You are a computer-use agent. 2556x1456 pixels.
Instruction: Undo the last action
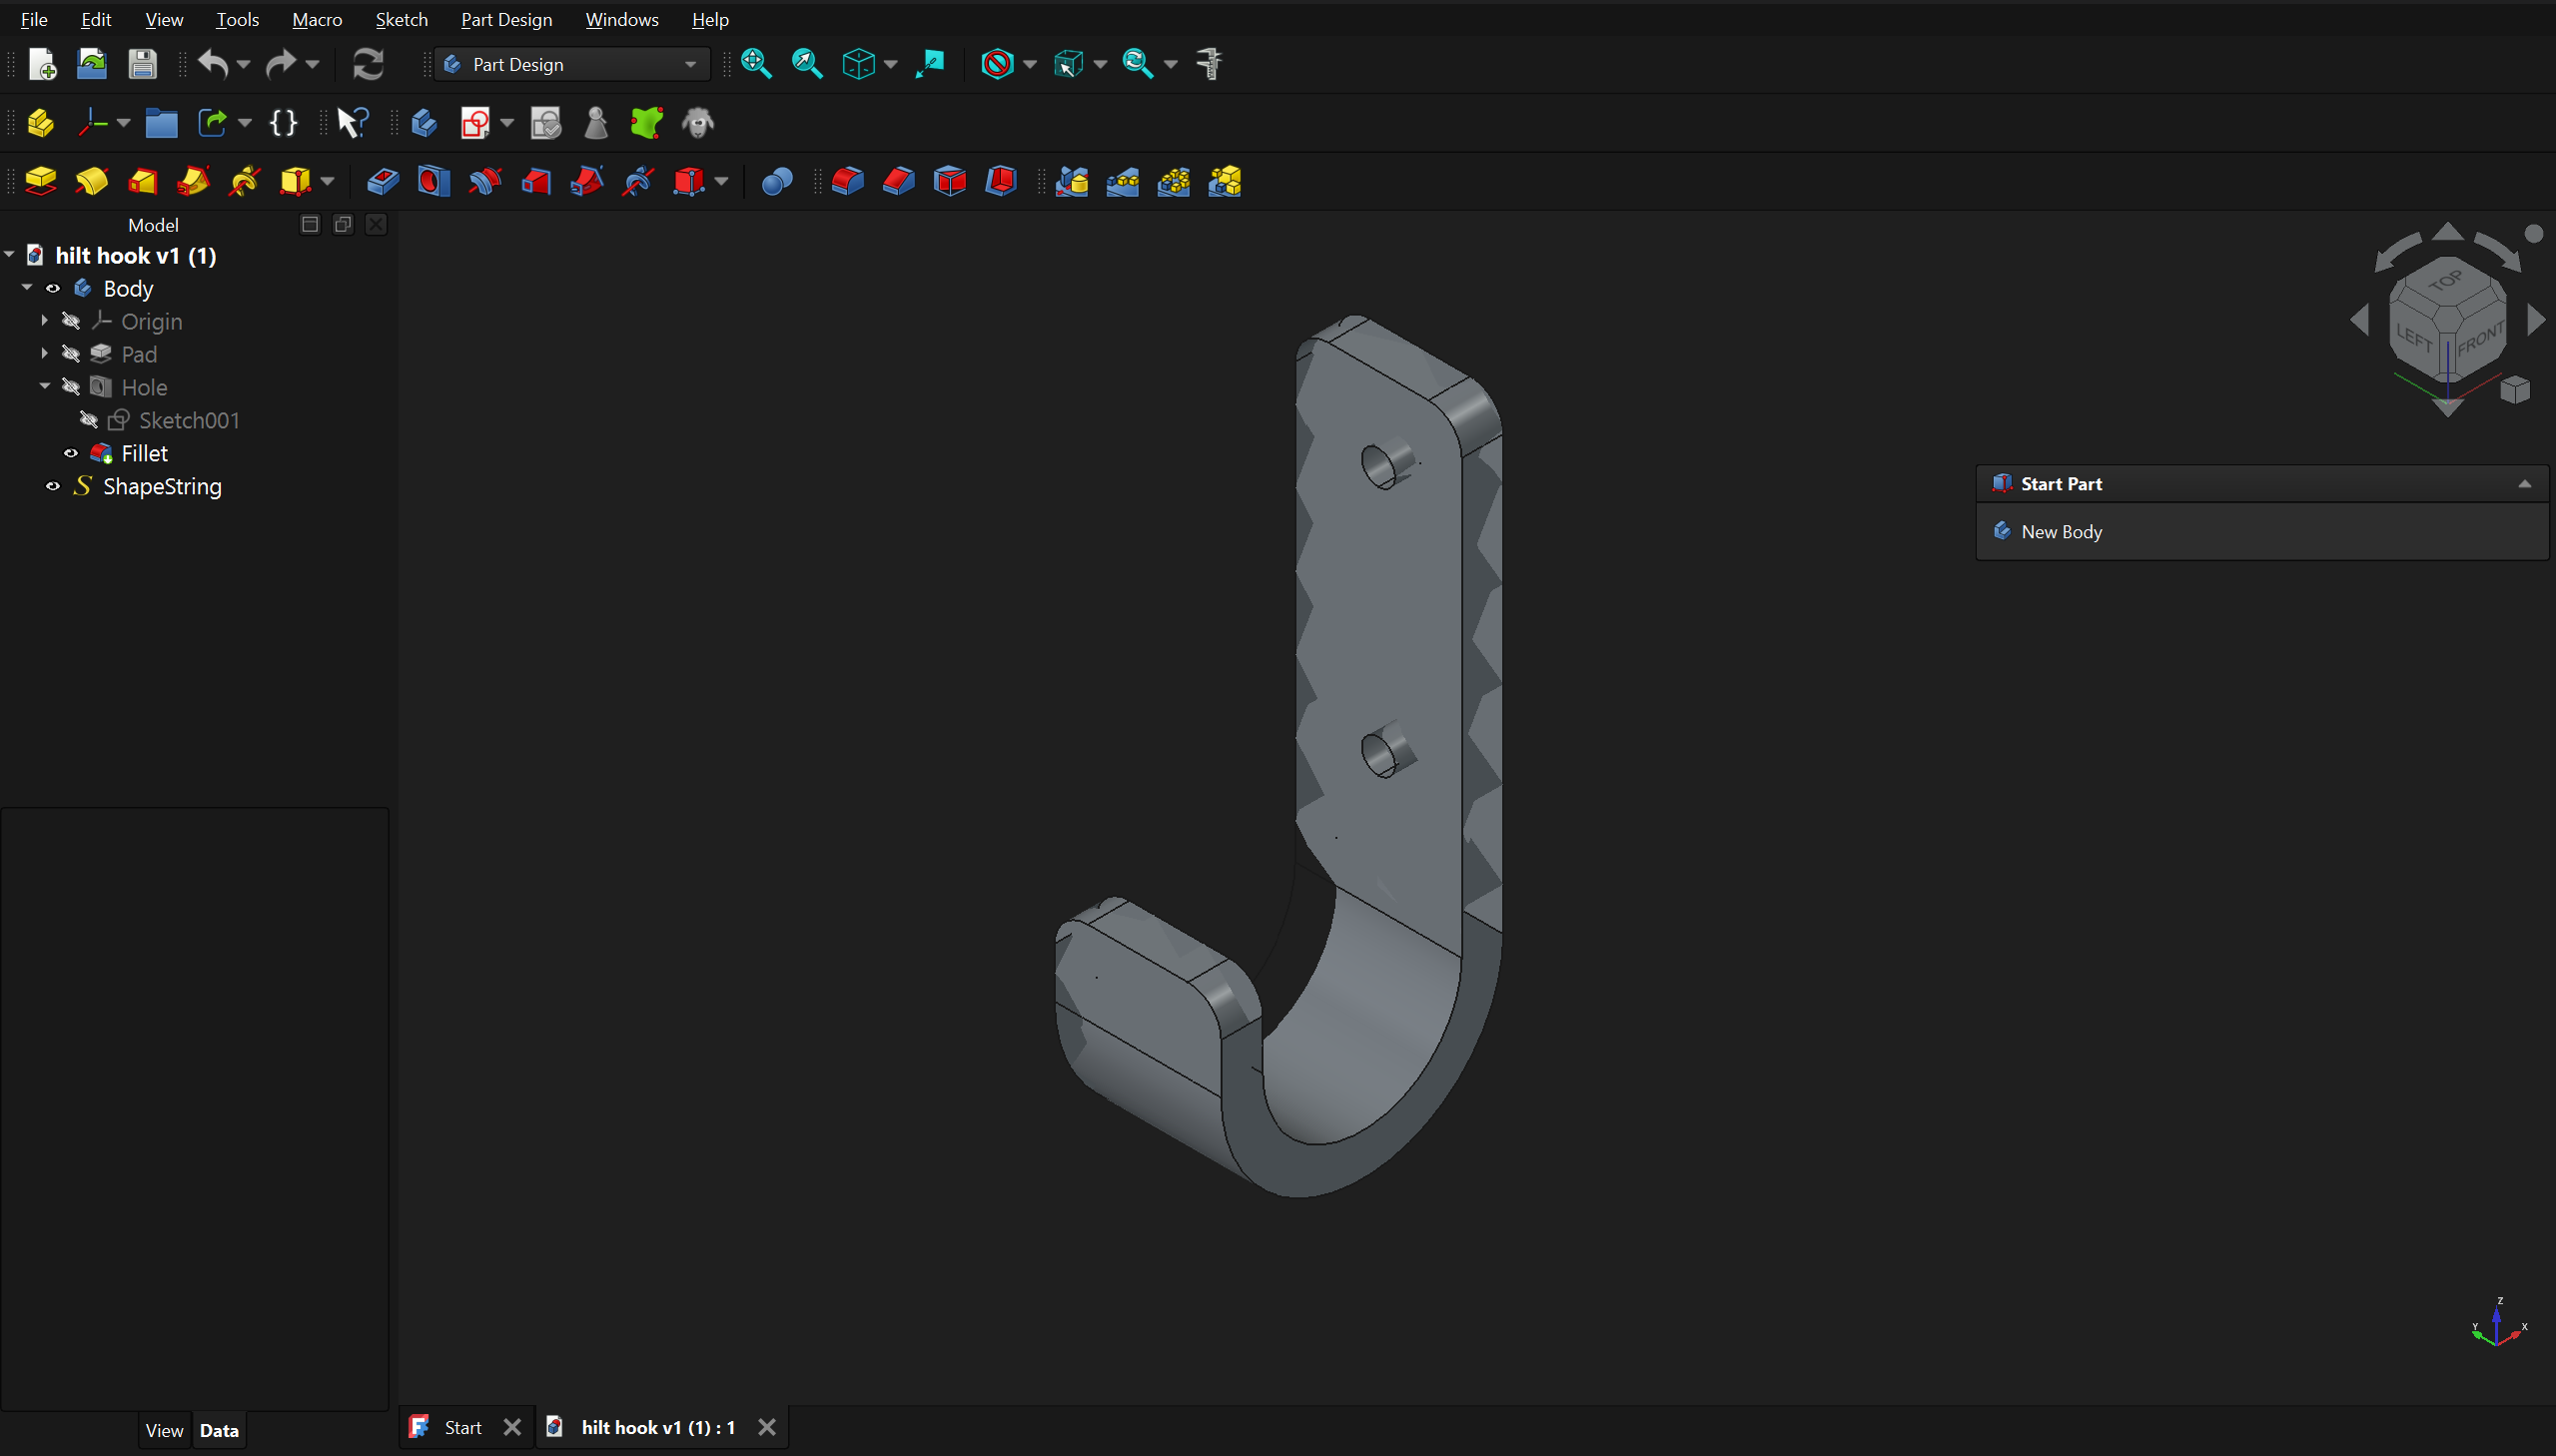click(213, 64)
